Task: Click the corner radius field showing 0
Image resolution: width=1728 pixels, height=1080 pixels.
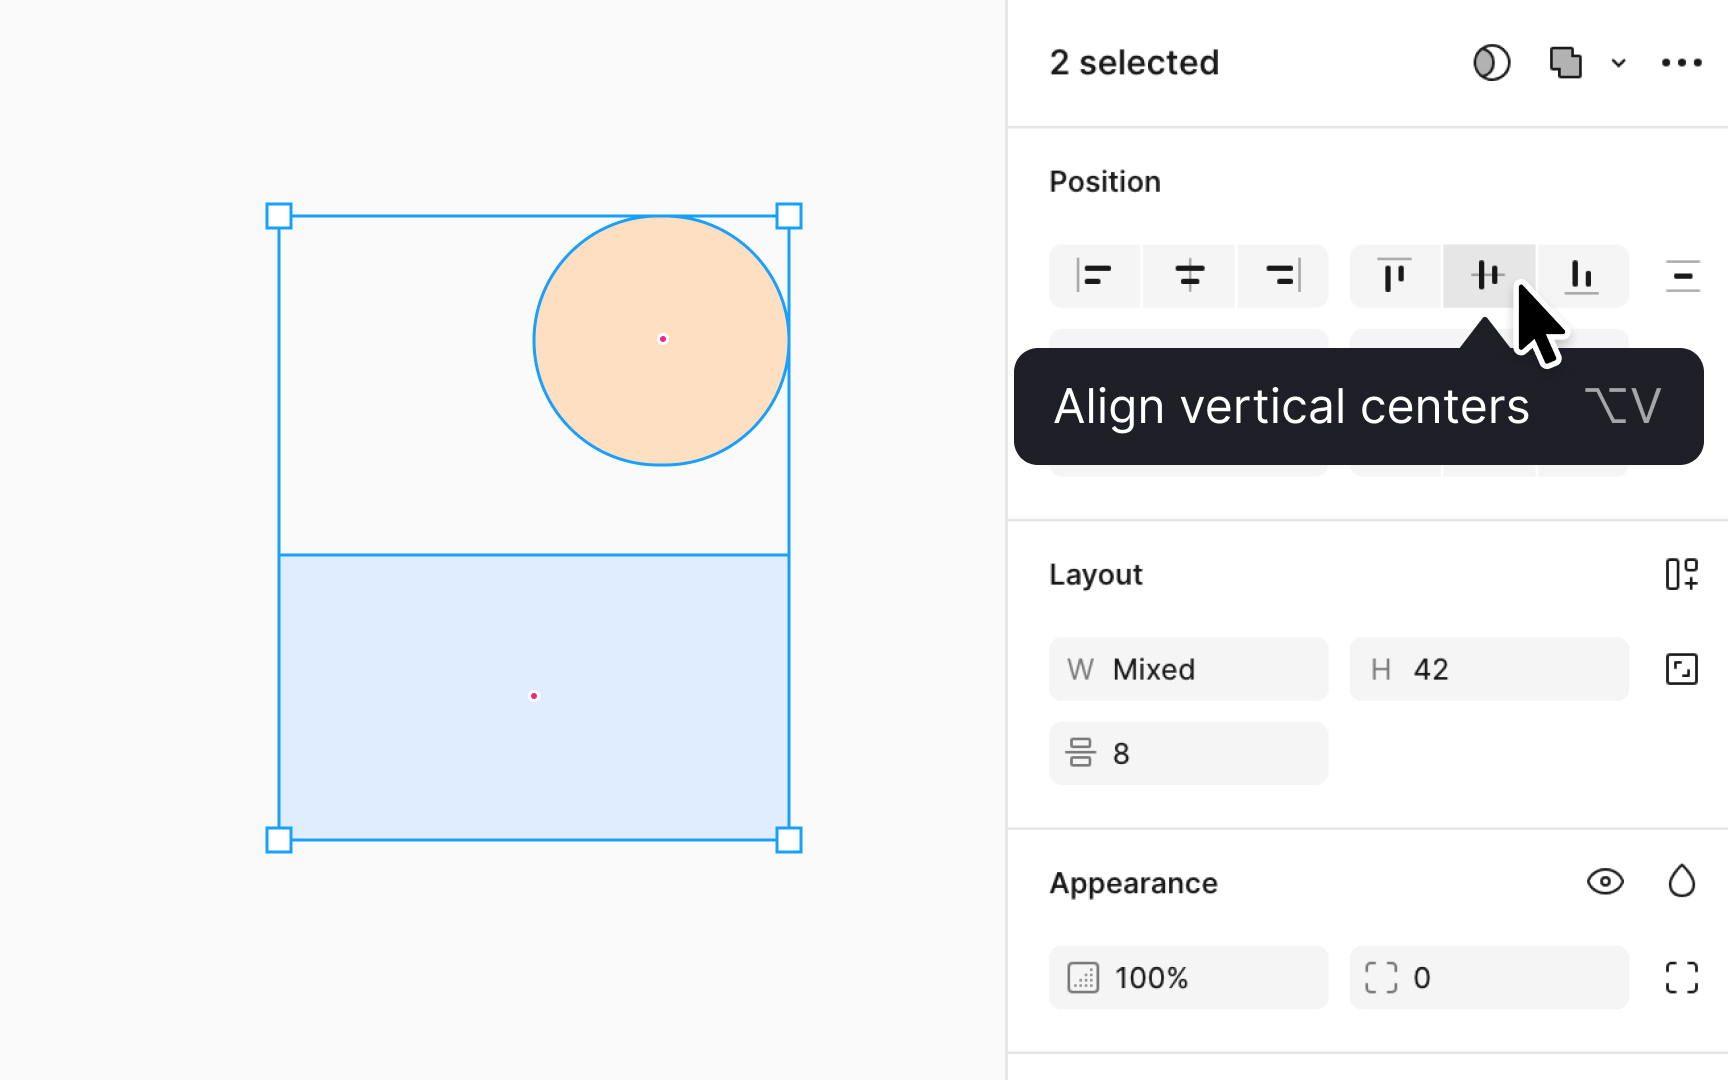Action: pos(1488,978)
